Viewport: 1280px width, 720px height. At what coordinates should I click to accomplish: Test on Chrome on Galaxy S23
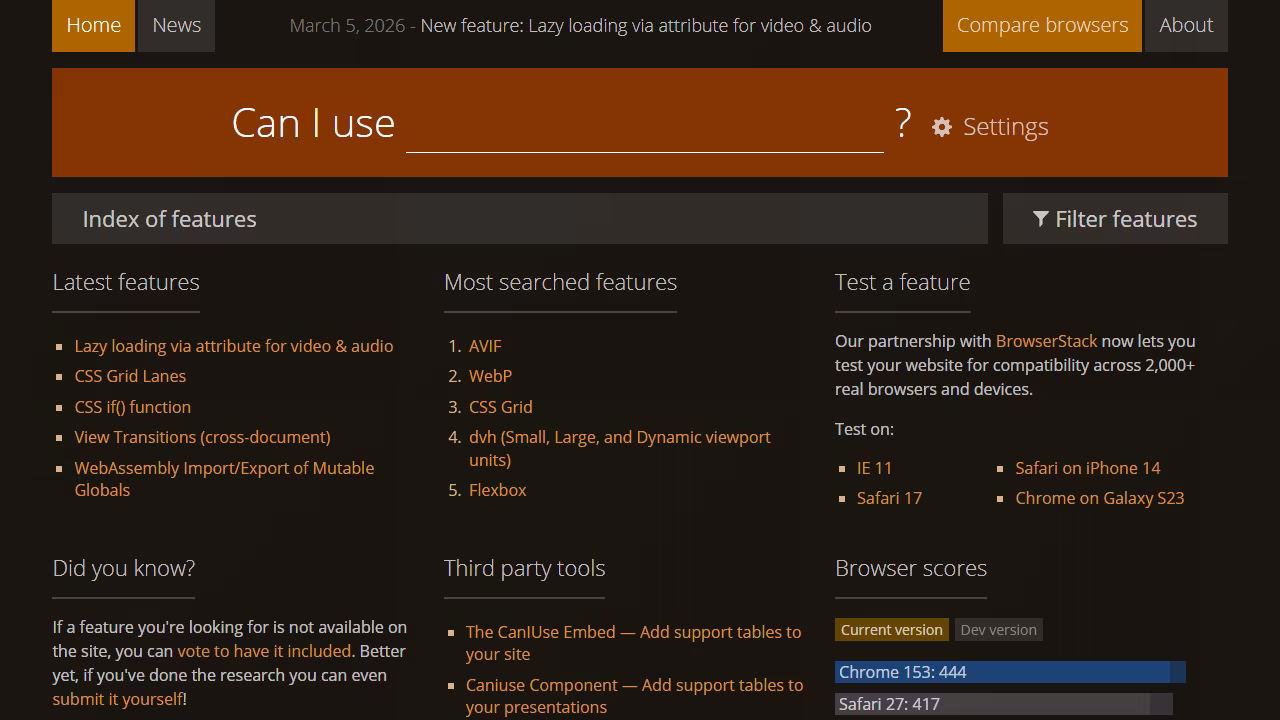tap(1100, 498)
